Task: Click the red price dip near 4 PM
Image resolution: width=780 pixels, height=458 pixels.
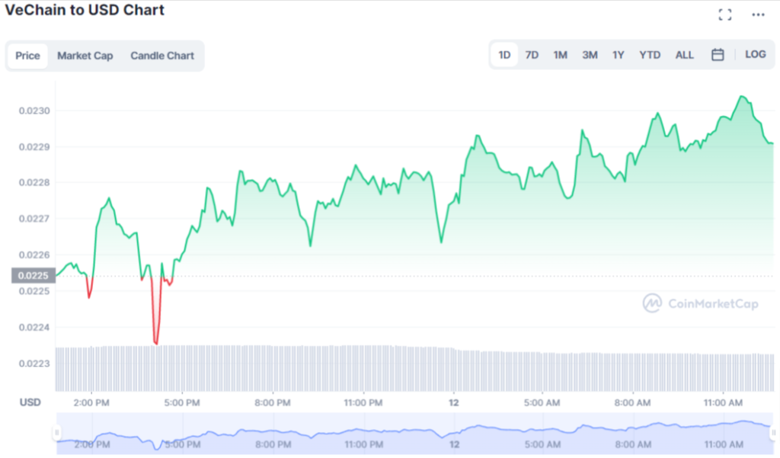Action: click(156, 338)
